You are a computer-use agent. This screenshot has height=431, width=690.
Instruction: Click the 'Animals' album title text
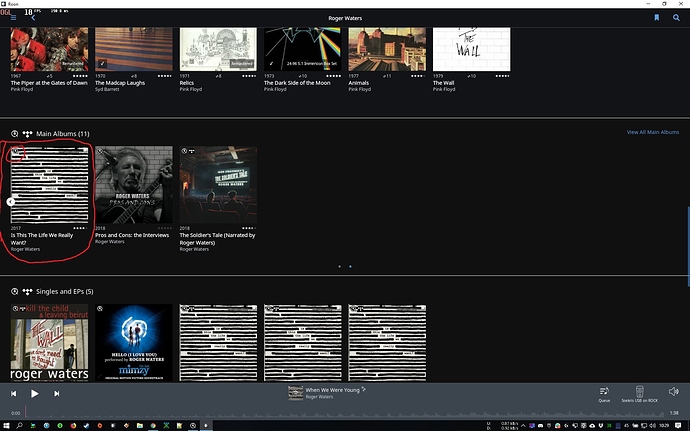click(359, 83)
